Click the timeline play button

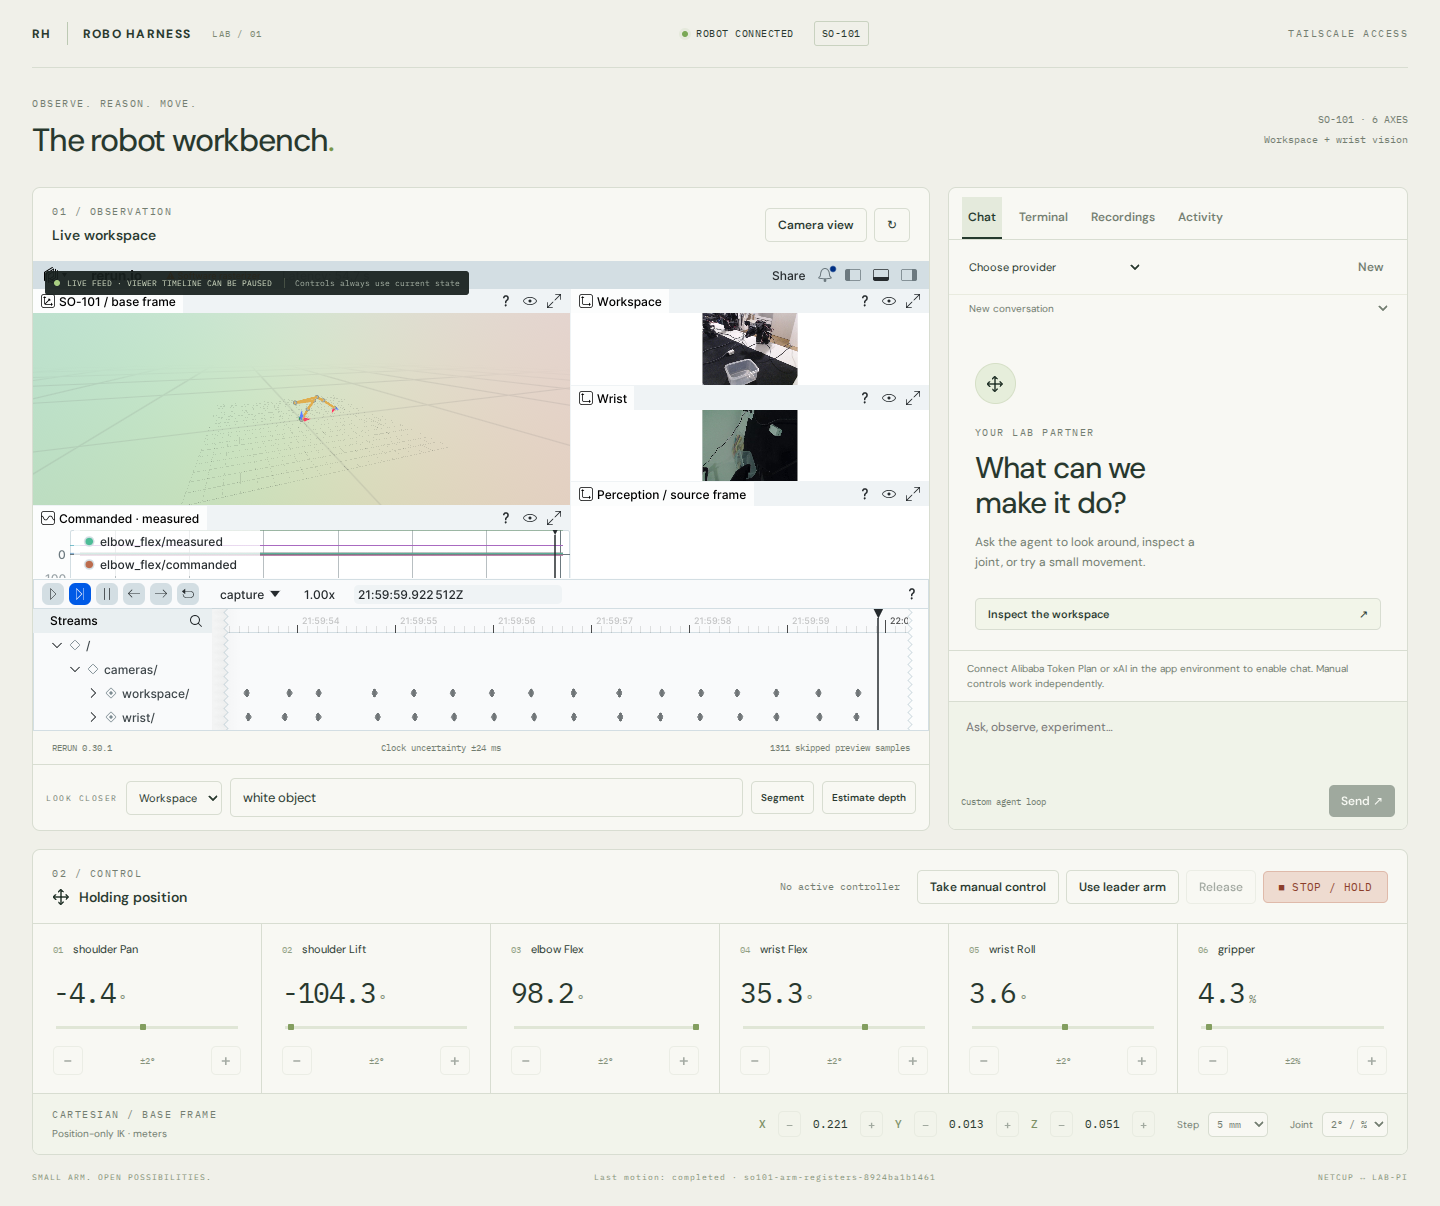coord(53,594)
